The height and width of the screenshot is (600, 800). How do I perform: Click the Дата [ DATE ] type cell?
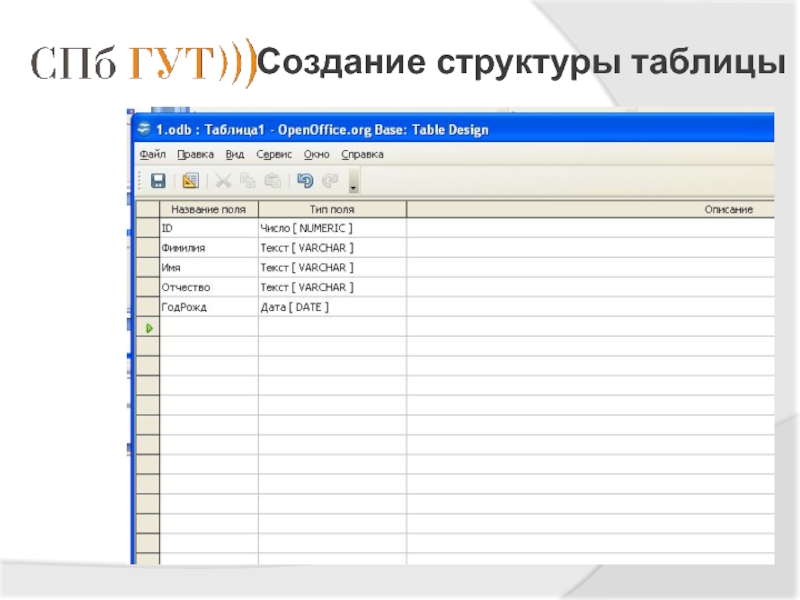click(332, 307)
